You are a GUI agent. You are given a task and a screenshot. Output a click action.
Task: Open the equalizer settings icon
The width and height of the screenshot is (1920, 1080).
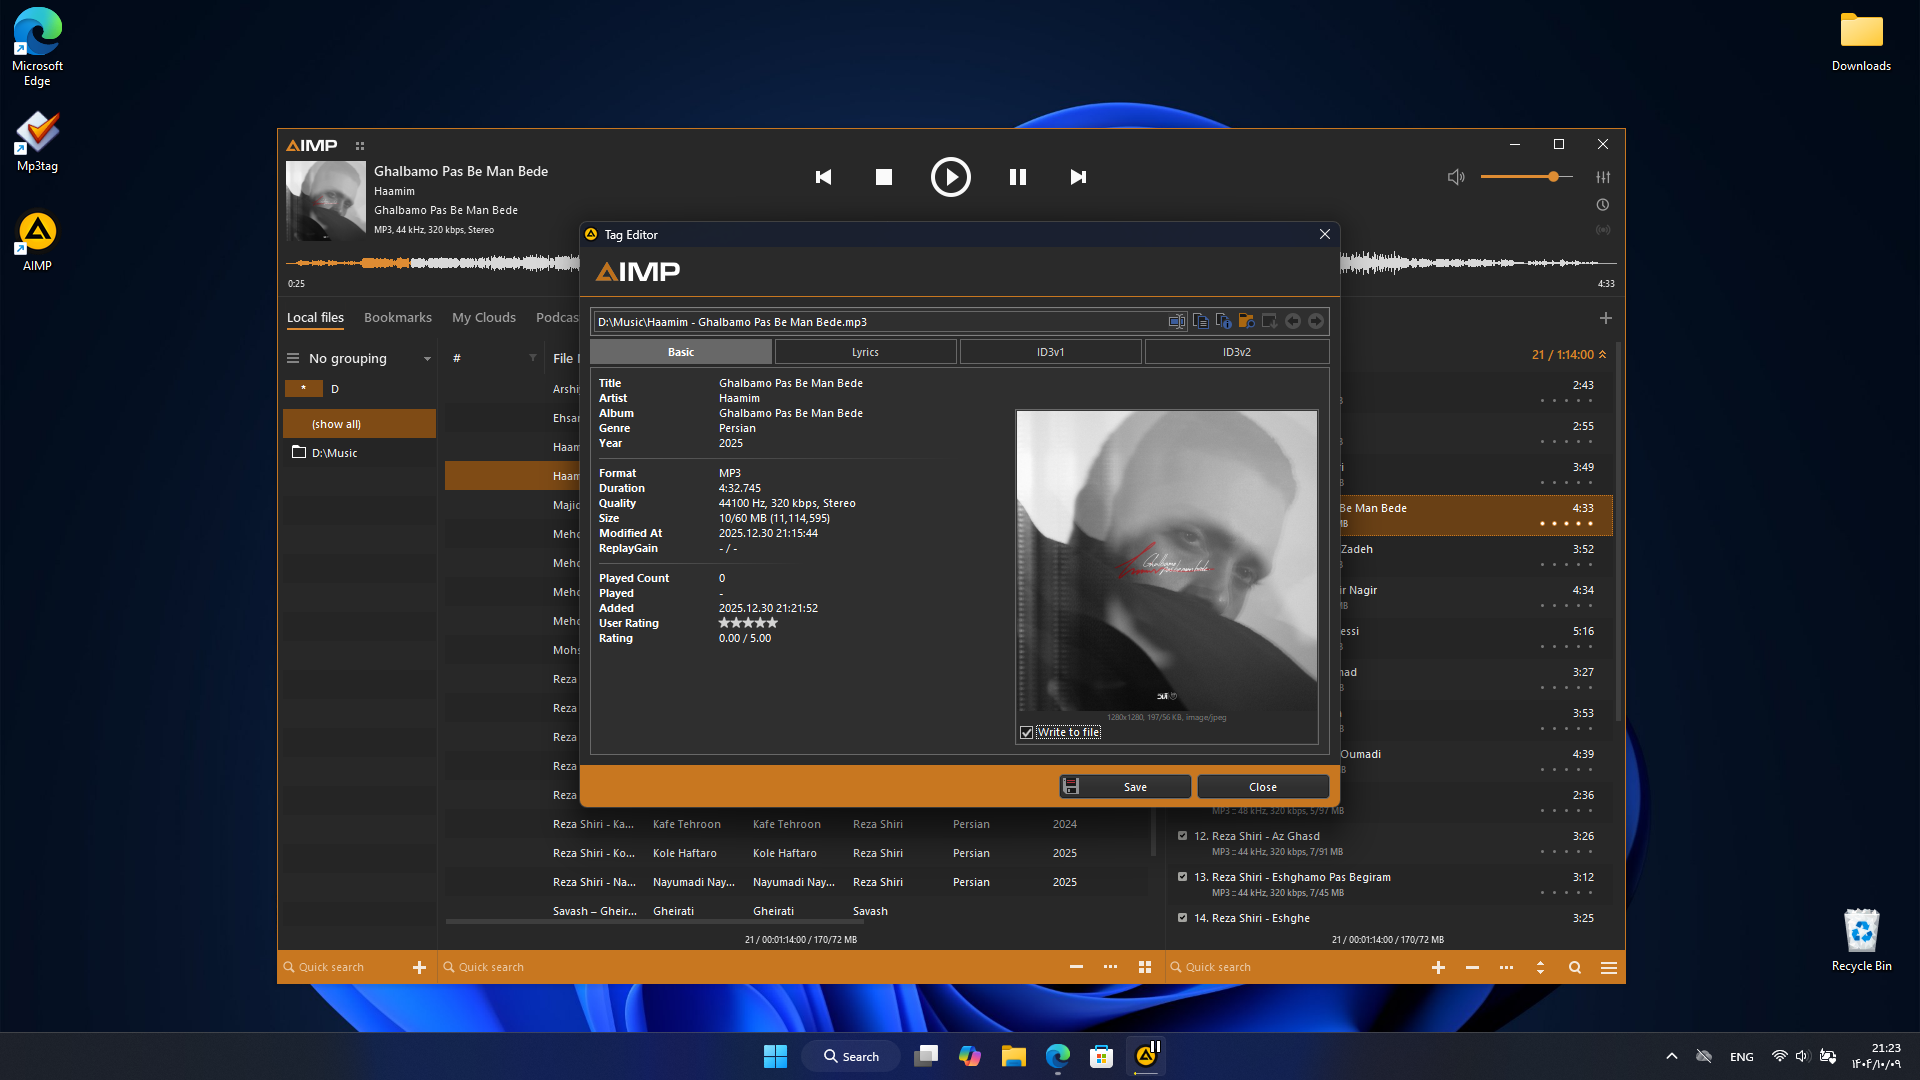(x=1603, y=177)
